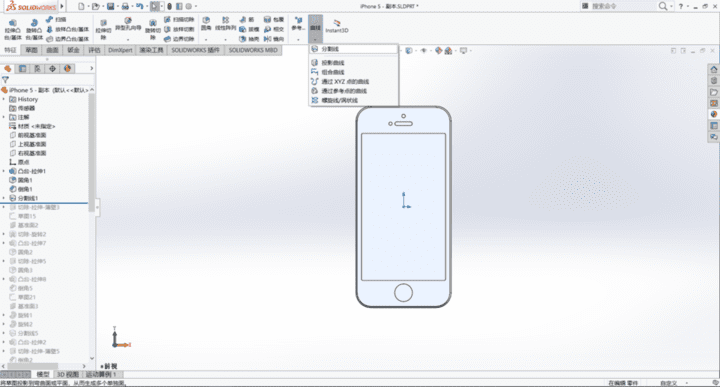Open the Hole Wizard (异型孔向导) tool

(x=128, y=25)
